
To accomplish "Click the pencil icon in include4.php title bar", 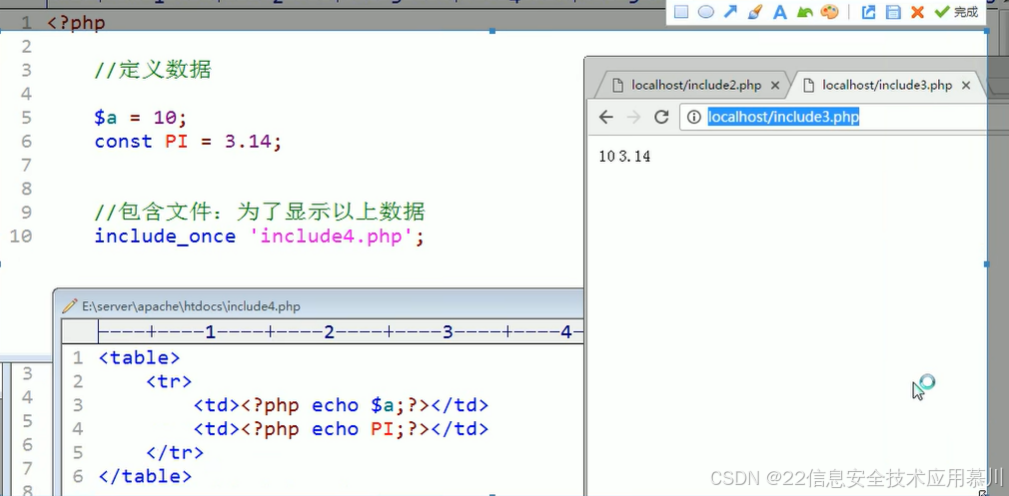I will [69, 306].
